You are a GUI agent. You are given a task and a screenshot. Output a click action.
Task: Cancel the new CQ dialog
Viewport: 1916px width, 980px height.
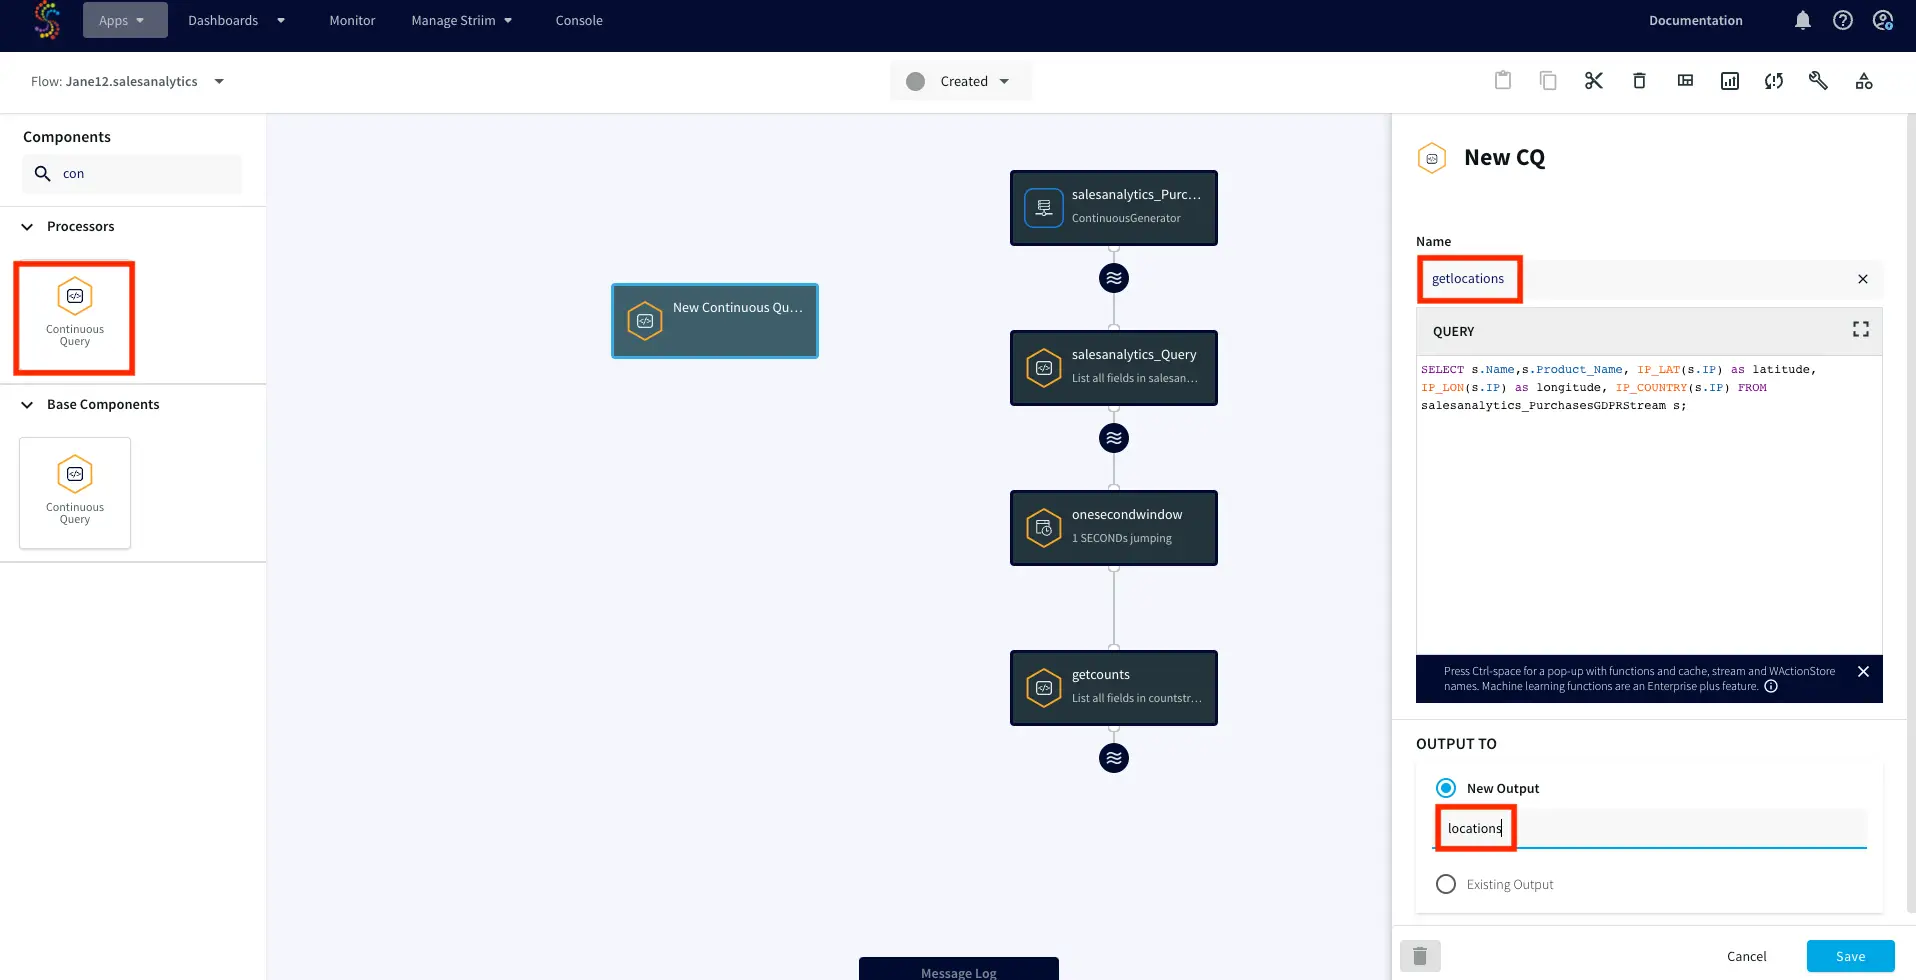point(1746,956)
